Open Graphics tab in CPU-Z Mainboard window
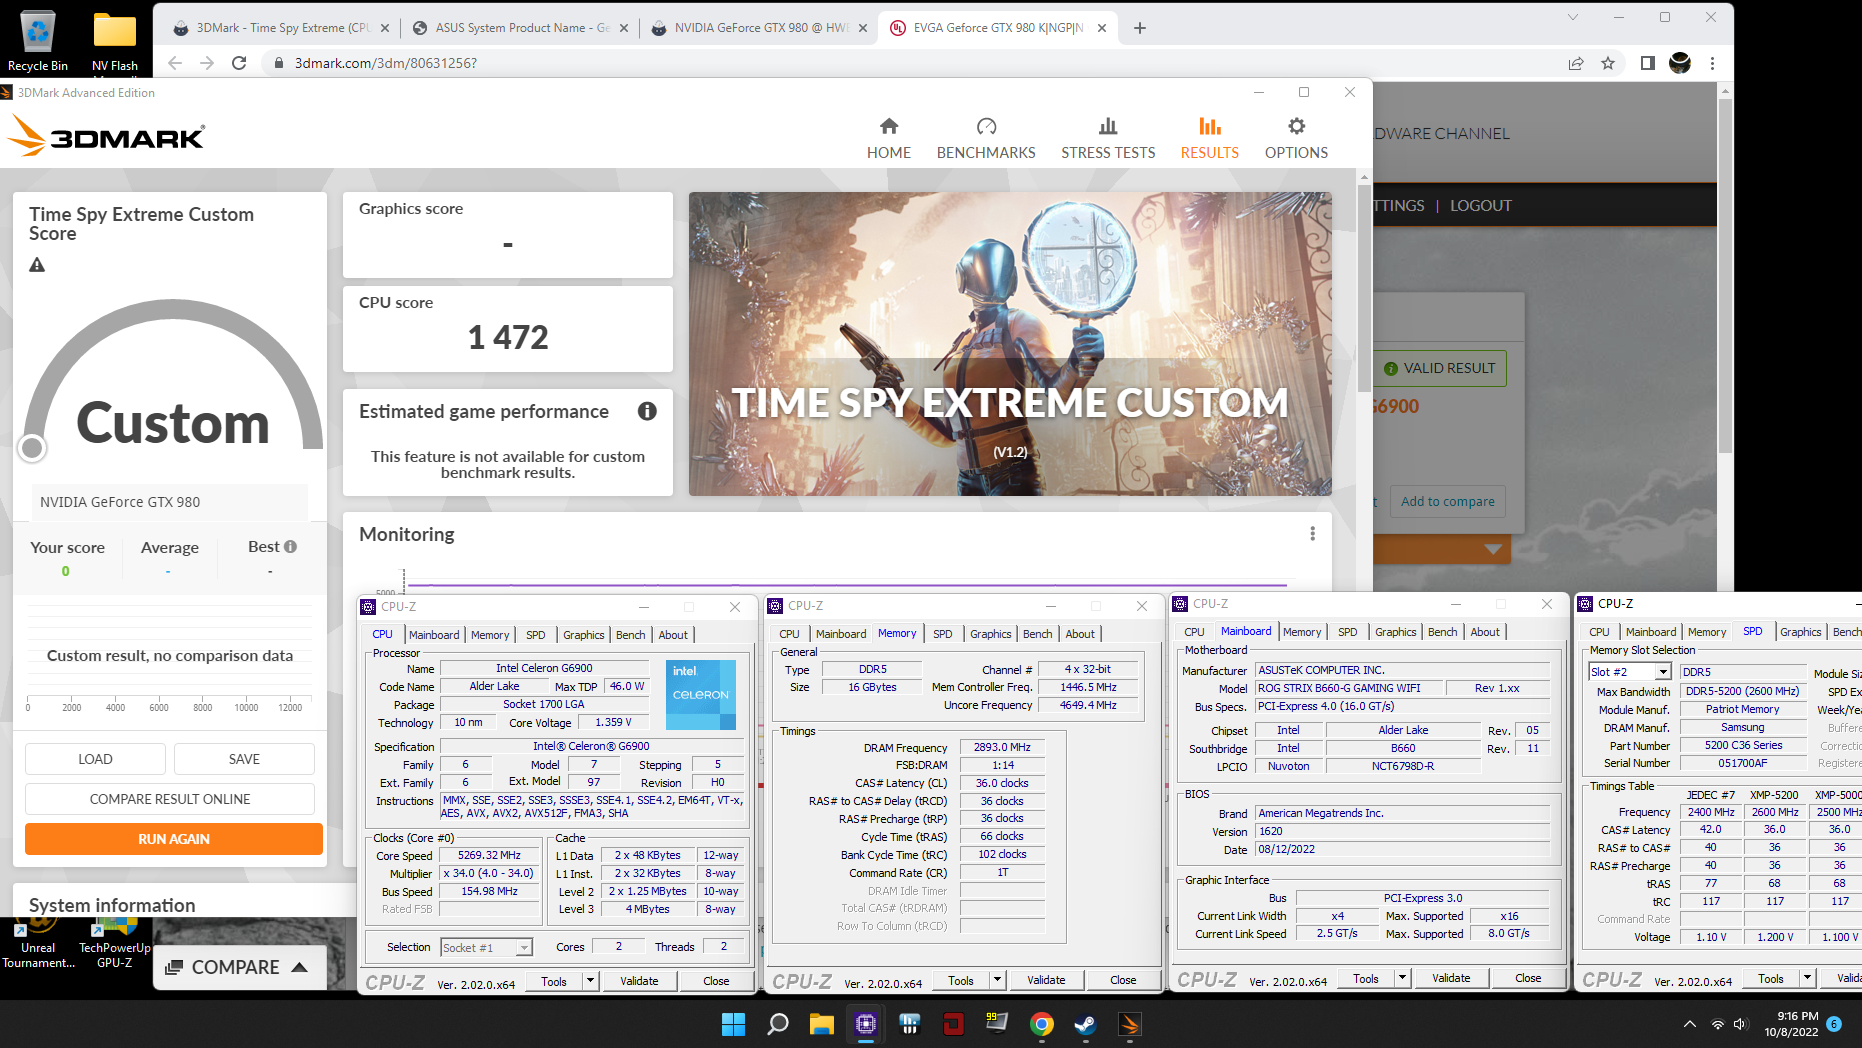Viewport: 1862px width, 1048px height. tap(1395, 632)
